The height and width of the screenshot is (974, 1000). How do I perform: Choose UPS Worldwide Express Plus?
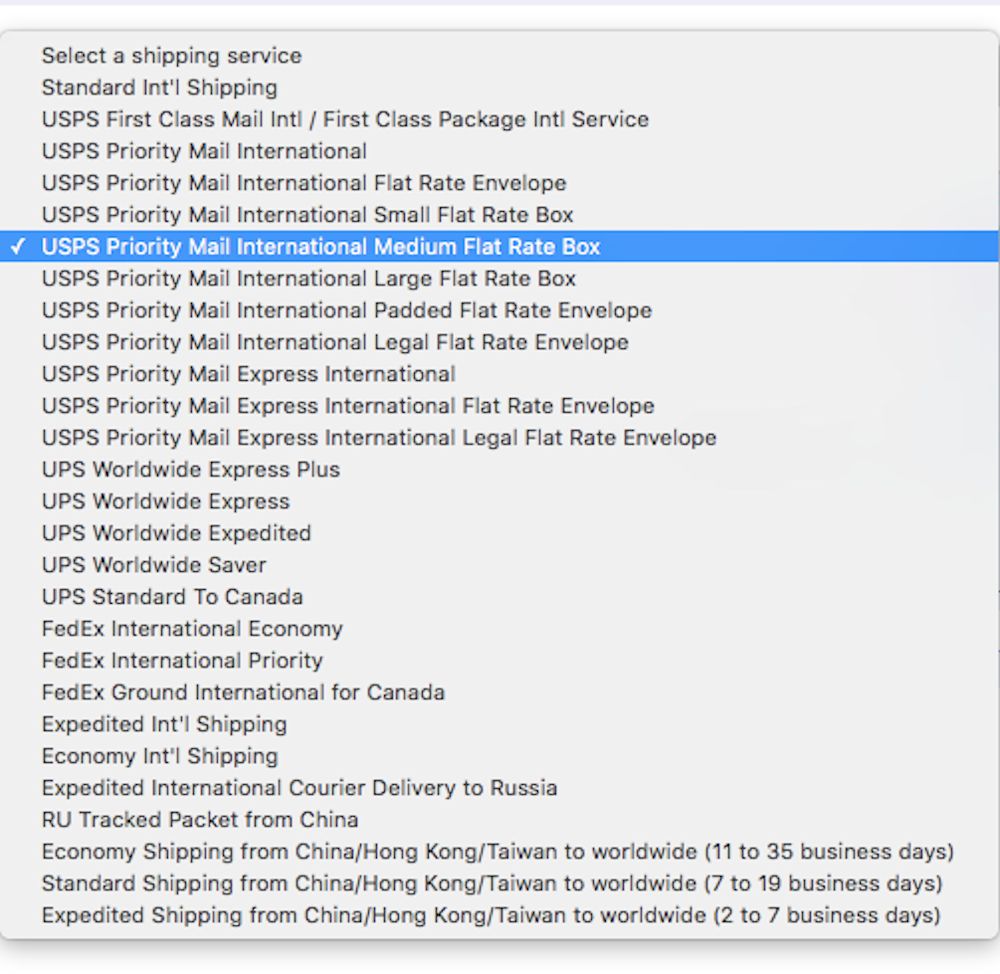(499, 469)
